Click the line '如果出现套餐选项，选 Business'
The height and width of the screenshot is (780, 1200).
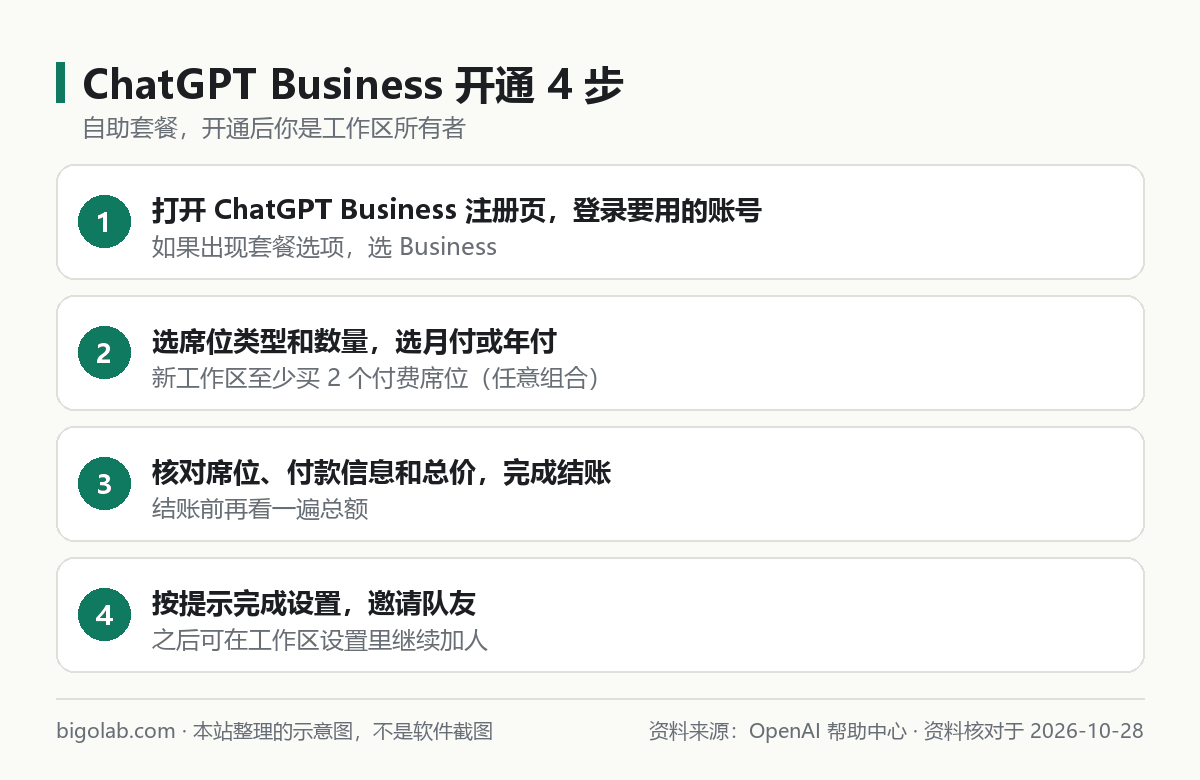click(324, 247)
